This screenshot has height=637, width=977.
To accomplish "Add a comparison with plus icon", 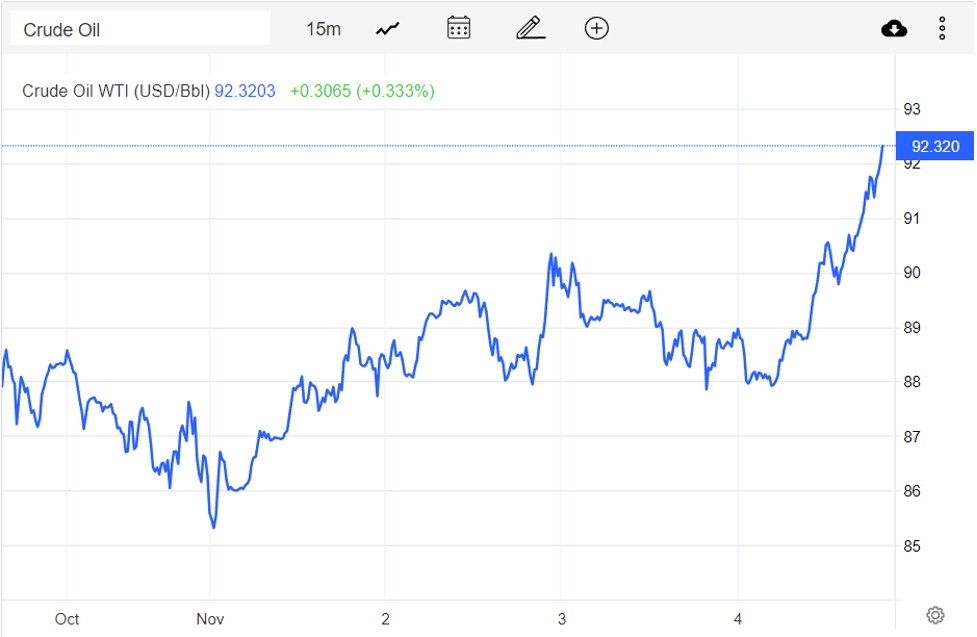I will tap(597, 28).
